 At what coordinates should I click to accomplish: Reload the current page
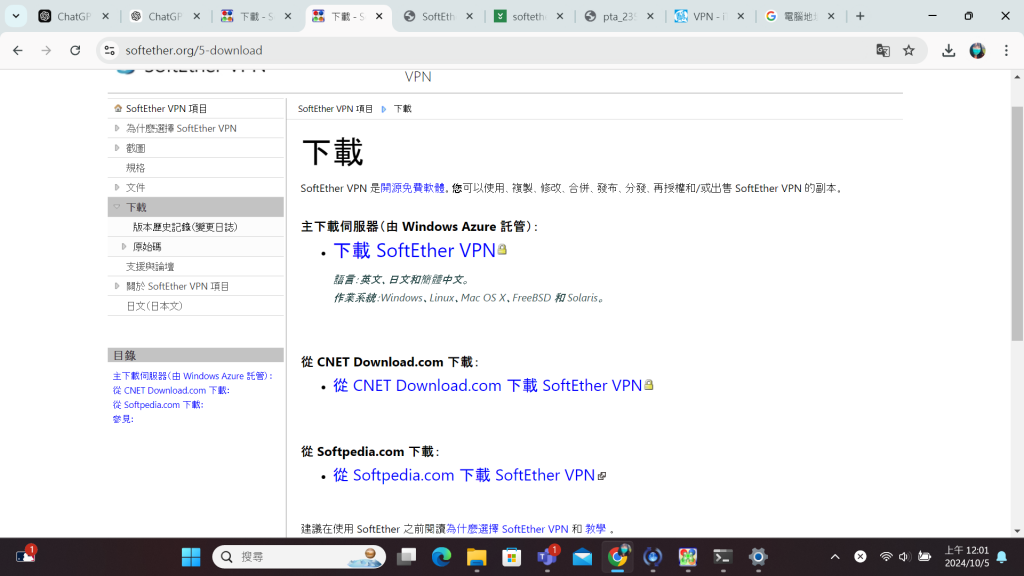75,50
